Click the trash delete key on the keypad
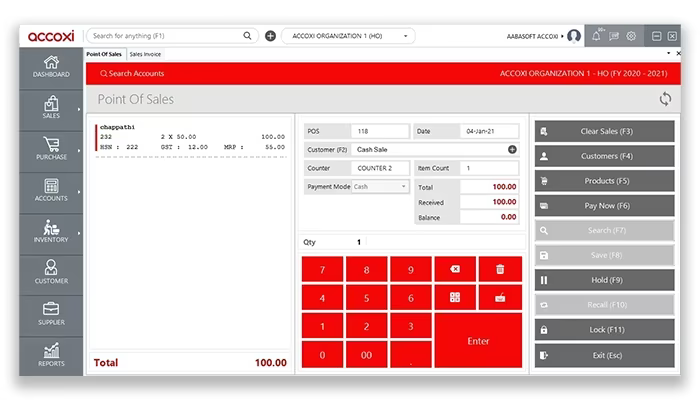Image resolution: width=700 pixels, height=400 pixels. click(500, 269)
